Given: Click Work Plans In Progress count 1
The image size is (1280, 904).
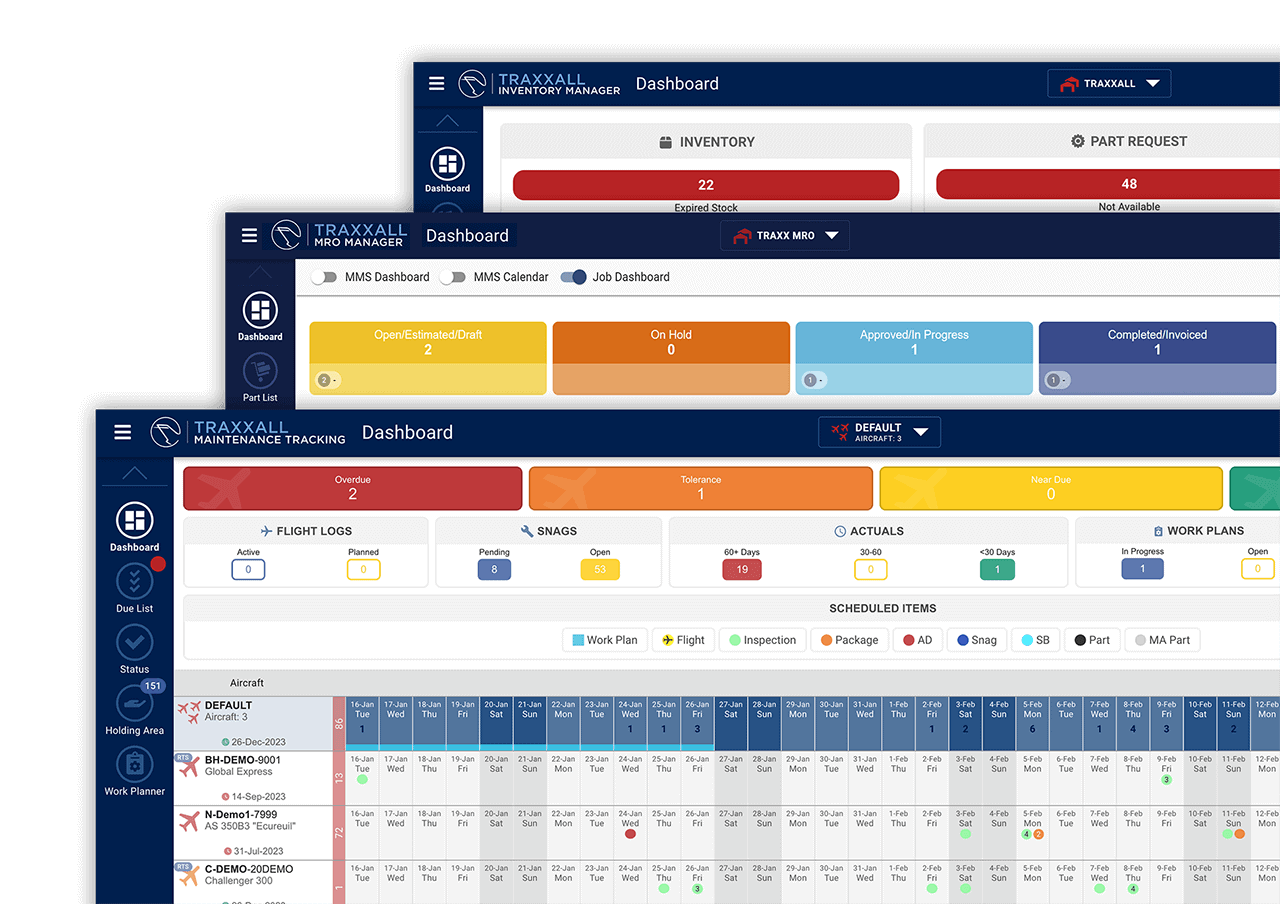Looking at the screenshot, I should (1143, 569).
